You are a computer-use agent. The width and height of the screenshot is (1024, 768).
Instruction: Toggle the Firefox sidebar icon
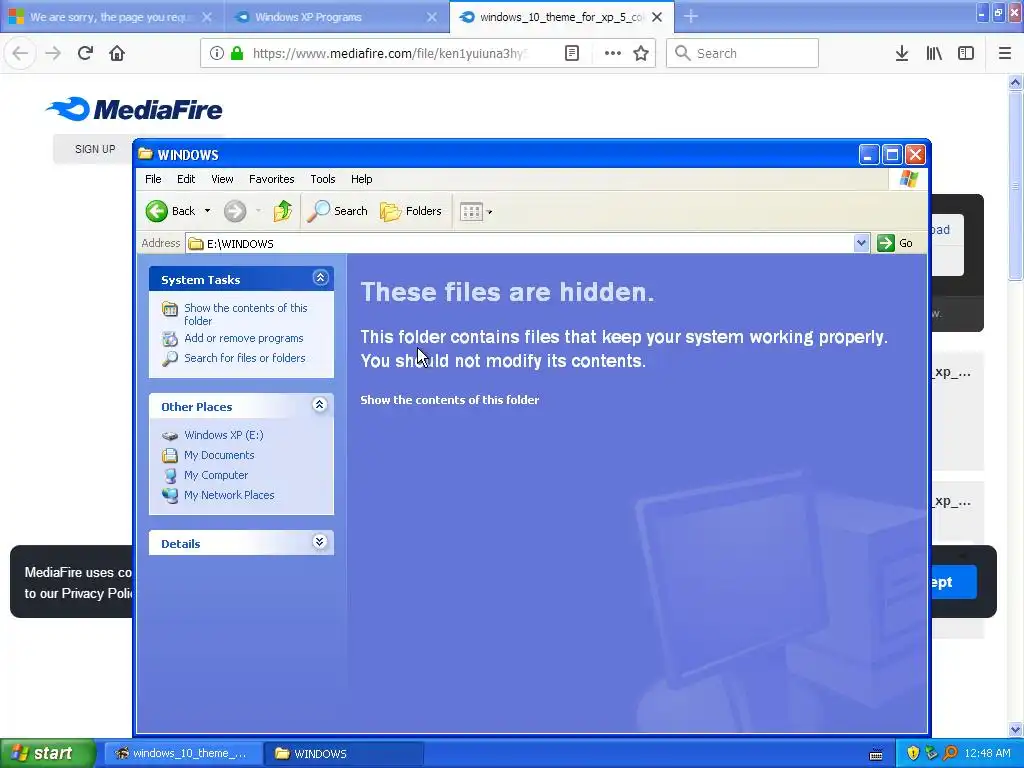pos(966,53)
